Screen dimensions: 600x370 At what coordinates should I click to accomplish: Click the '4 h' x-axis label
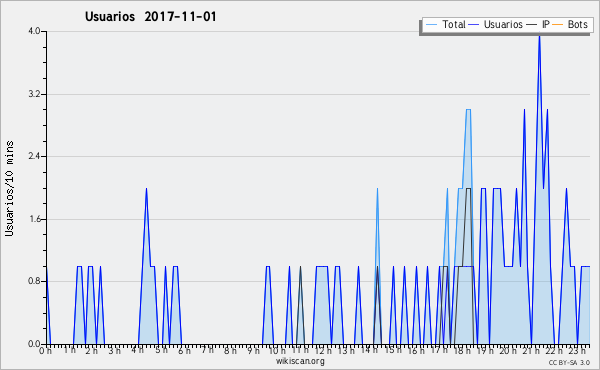point(137,350)
